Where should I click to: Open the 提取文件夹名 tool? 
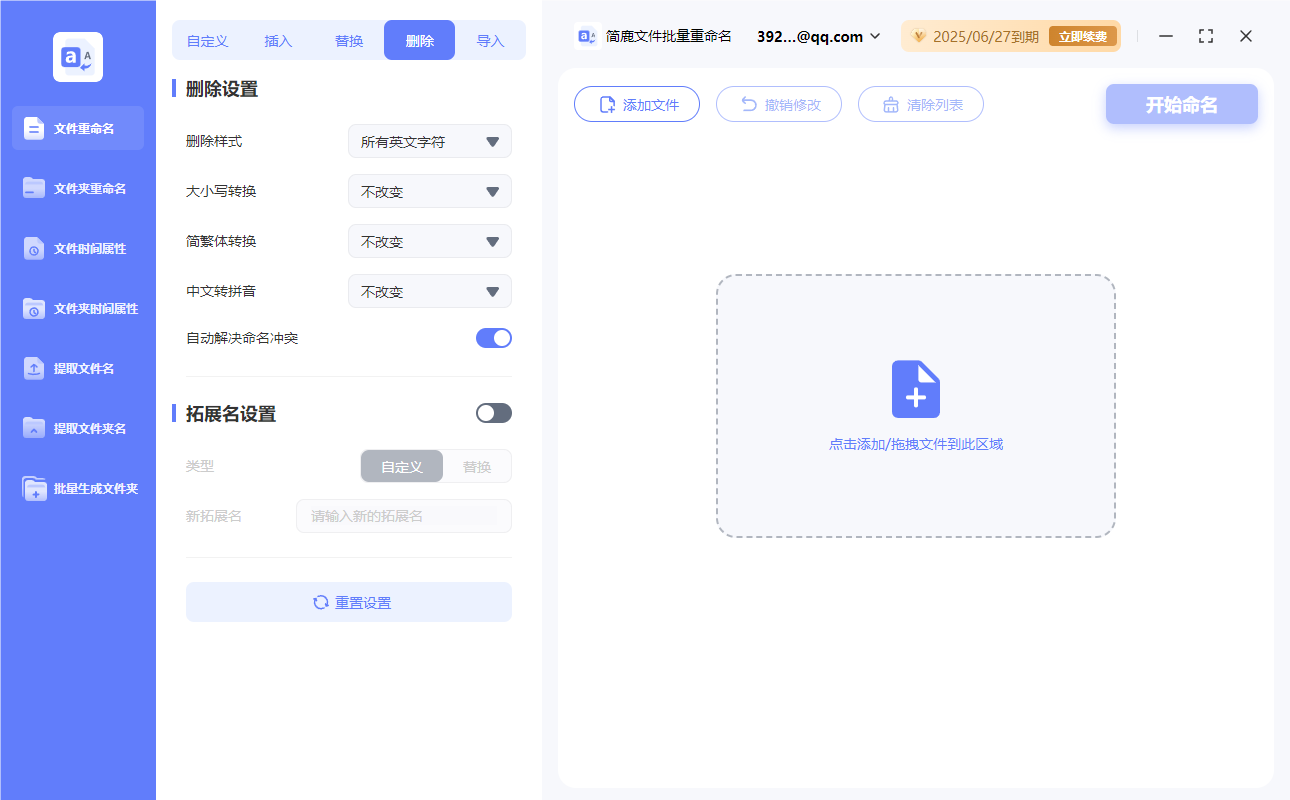click(77, 428)
